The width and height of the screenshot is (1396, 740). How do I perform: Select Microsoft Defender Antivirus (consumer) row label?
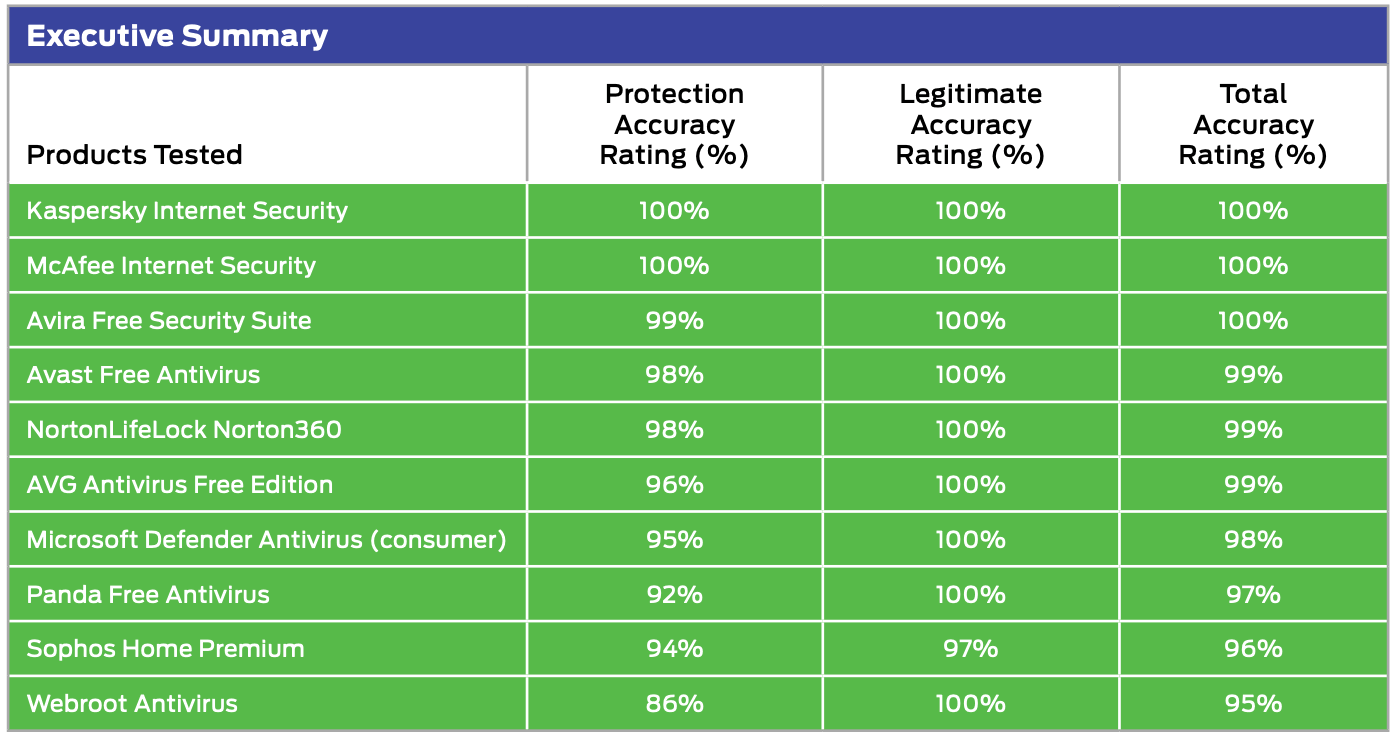pos(266,540)
